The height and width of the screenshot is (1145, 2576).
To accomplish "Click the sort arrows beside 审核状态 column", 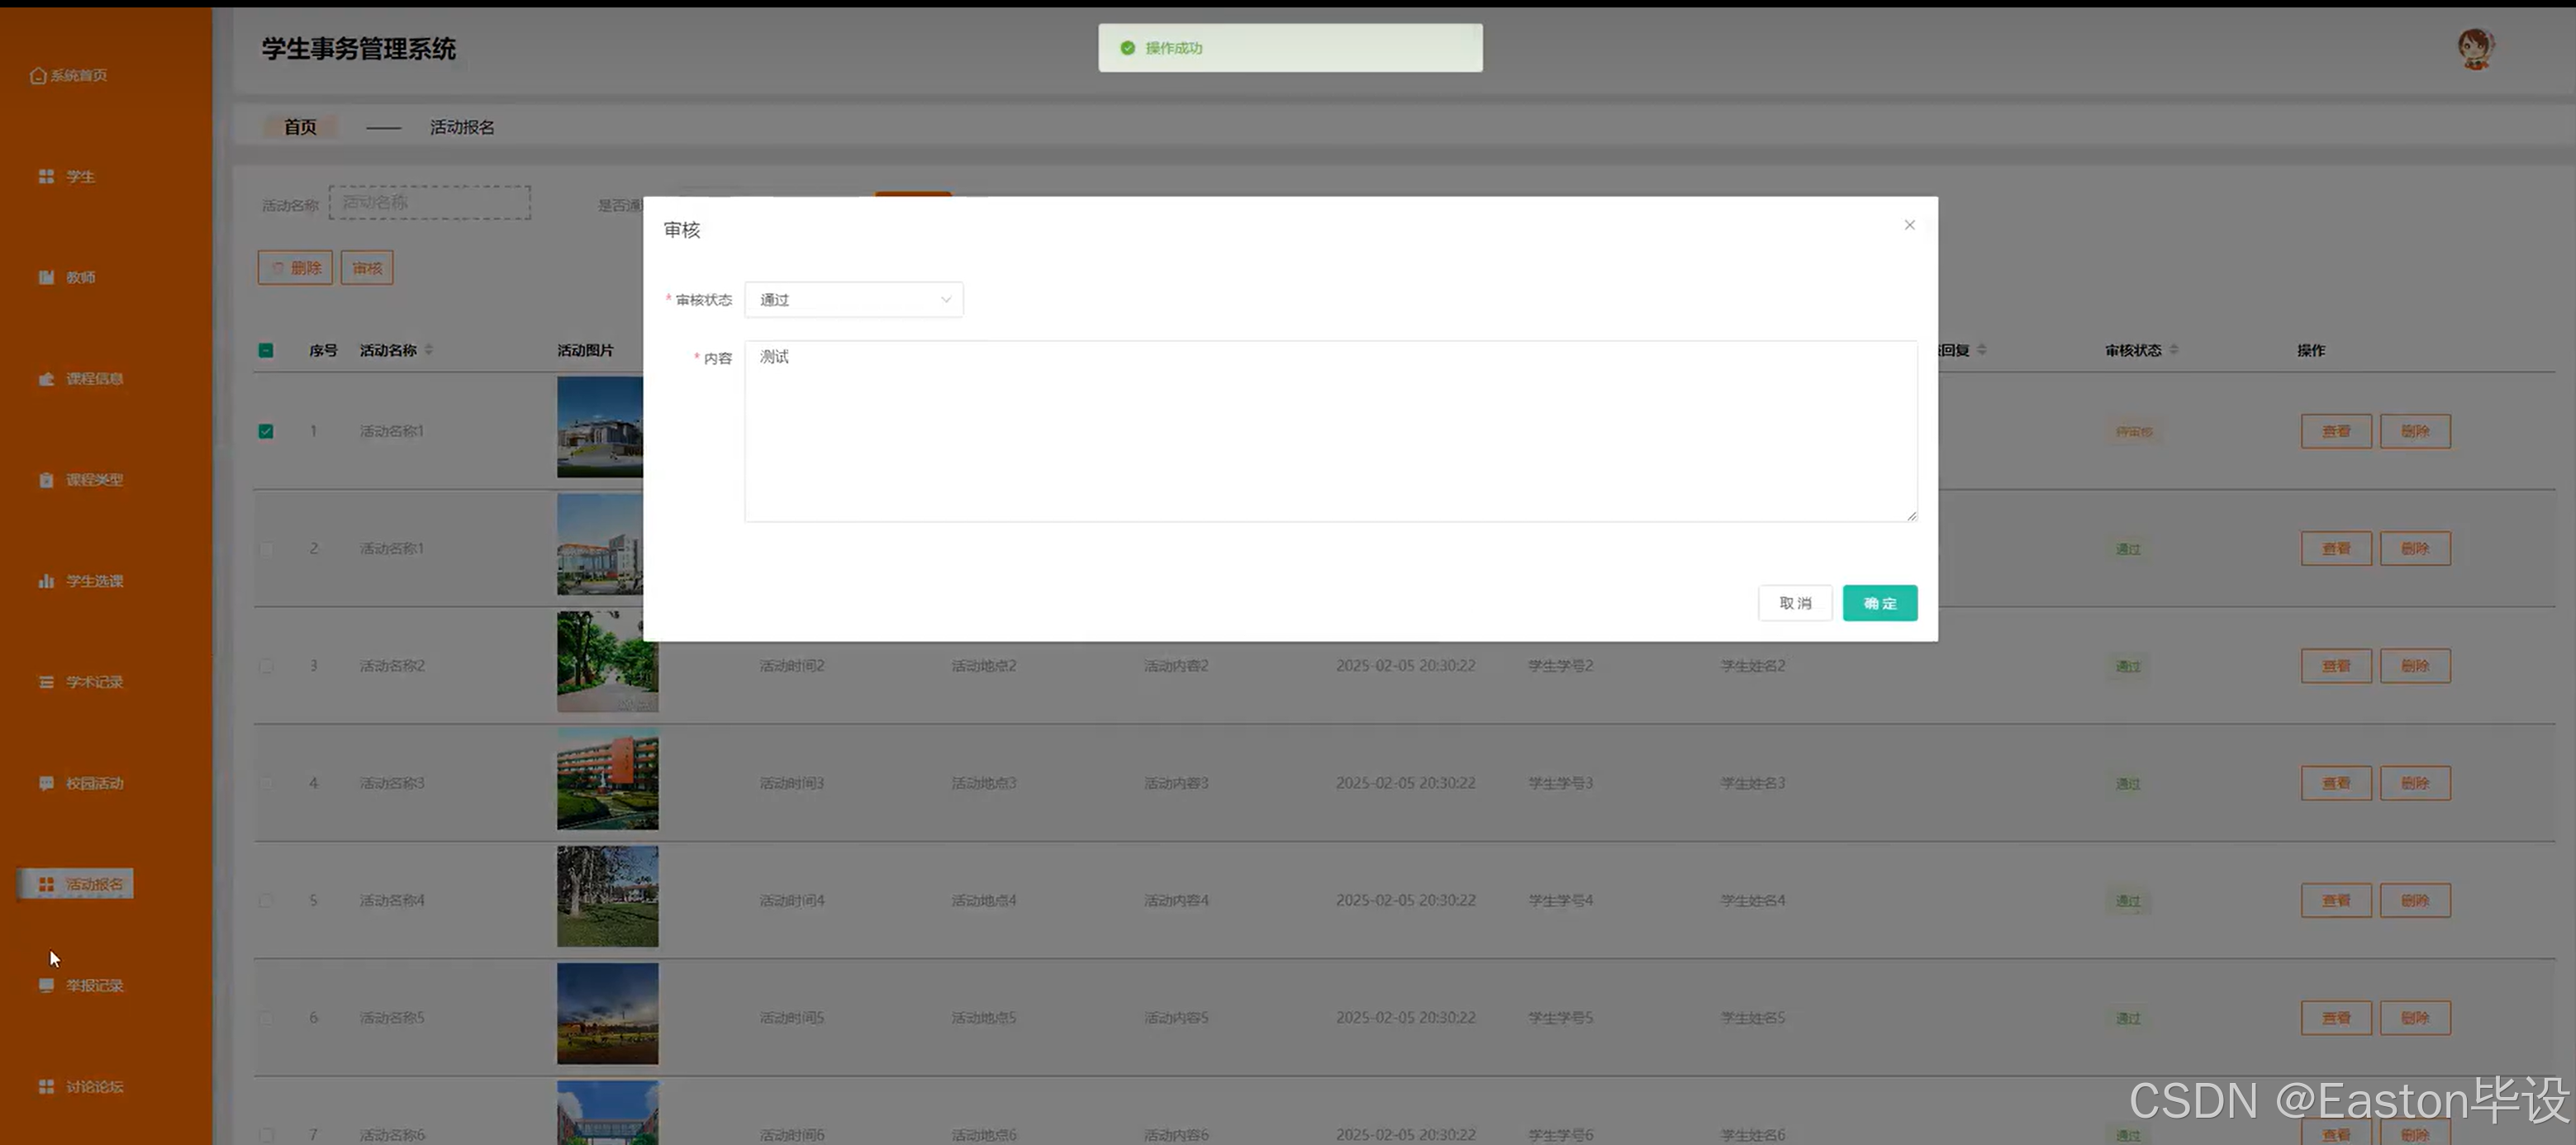I will (2174, 350).
